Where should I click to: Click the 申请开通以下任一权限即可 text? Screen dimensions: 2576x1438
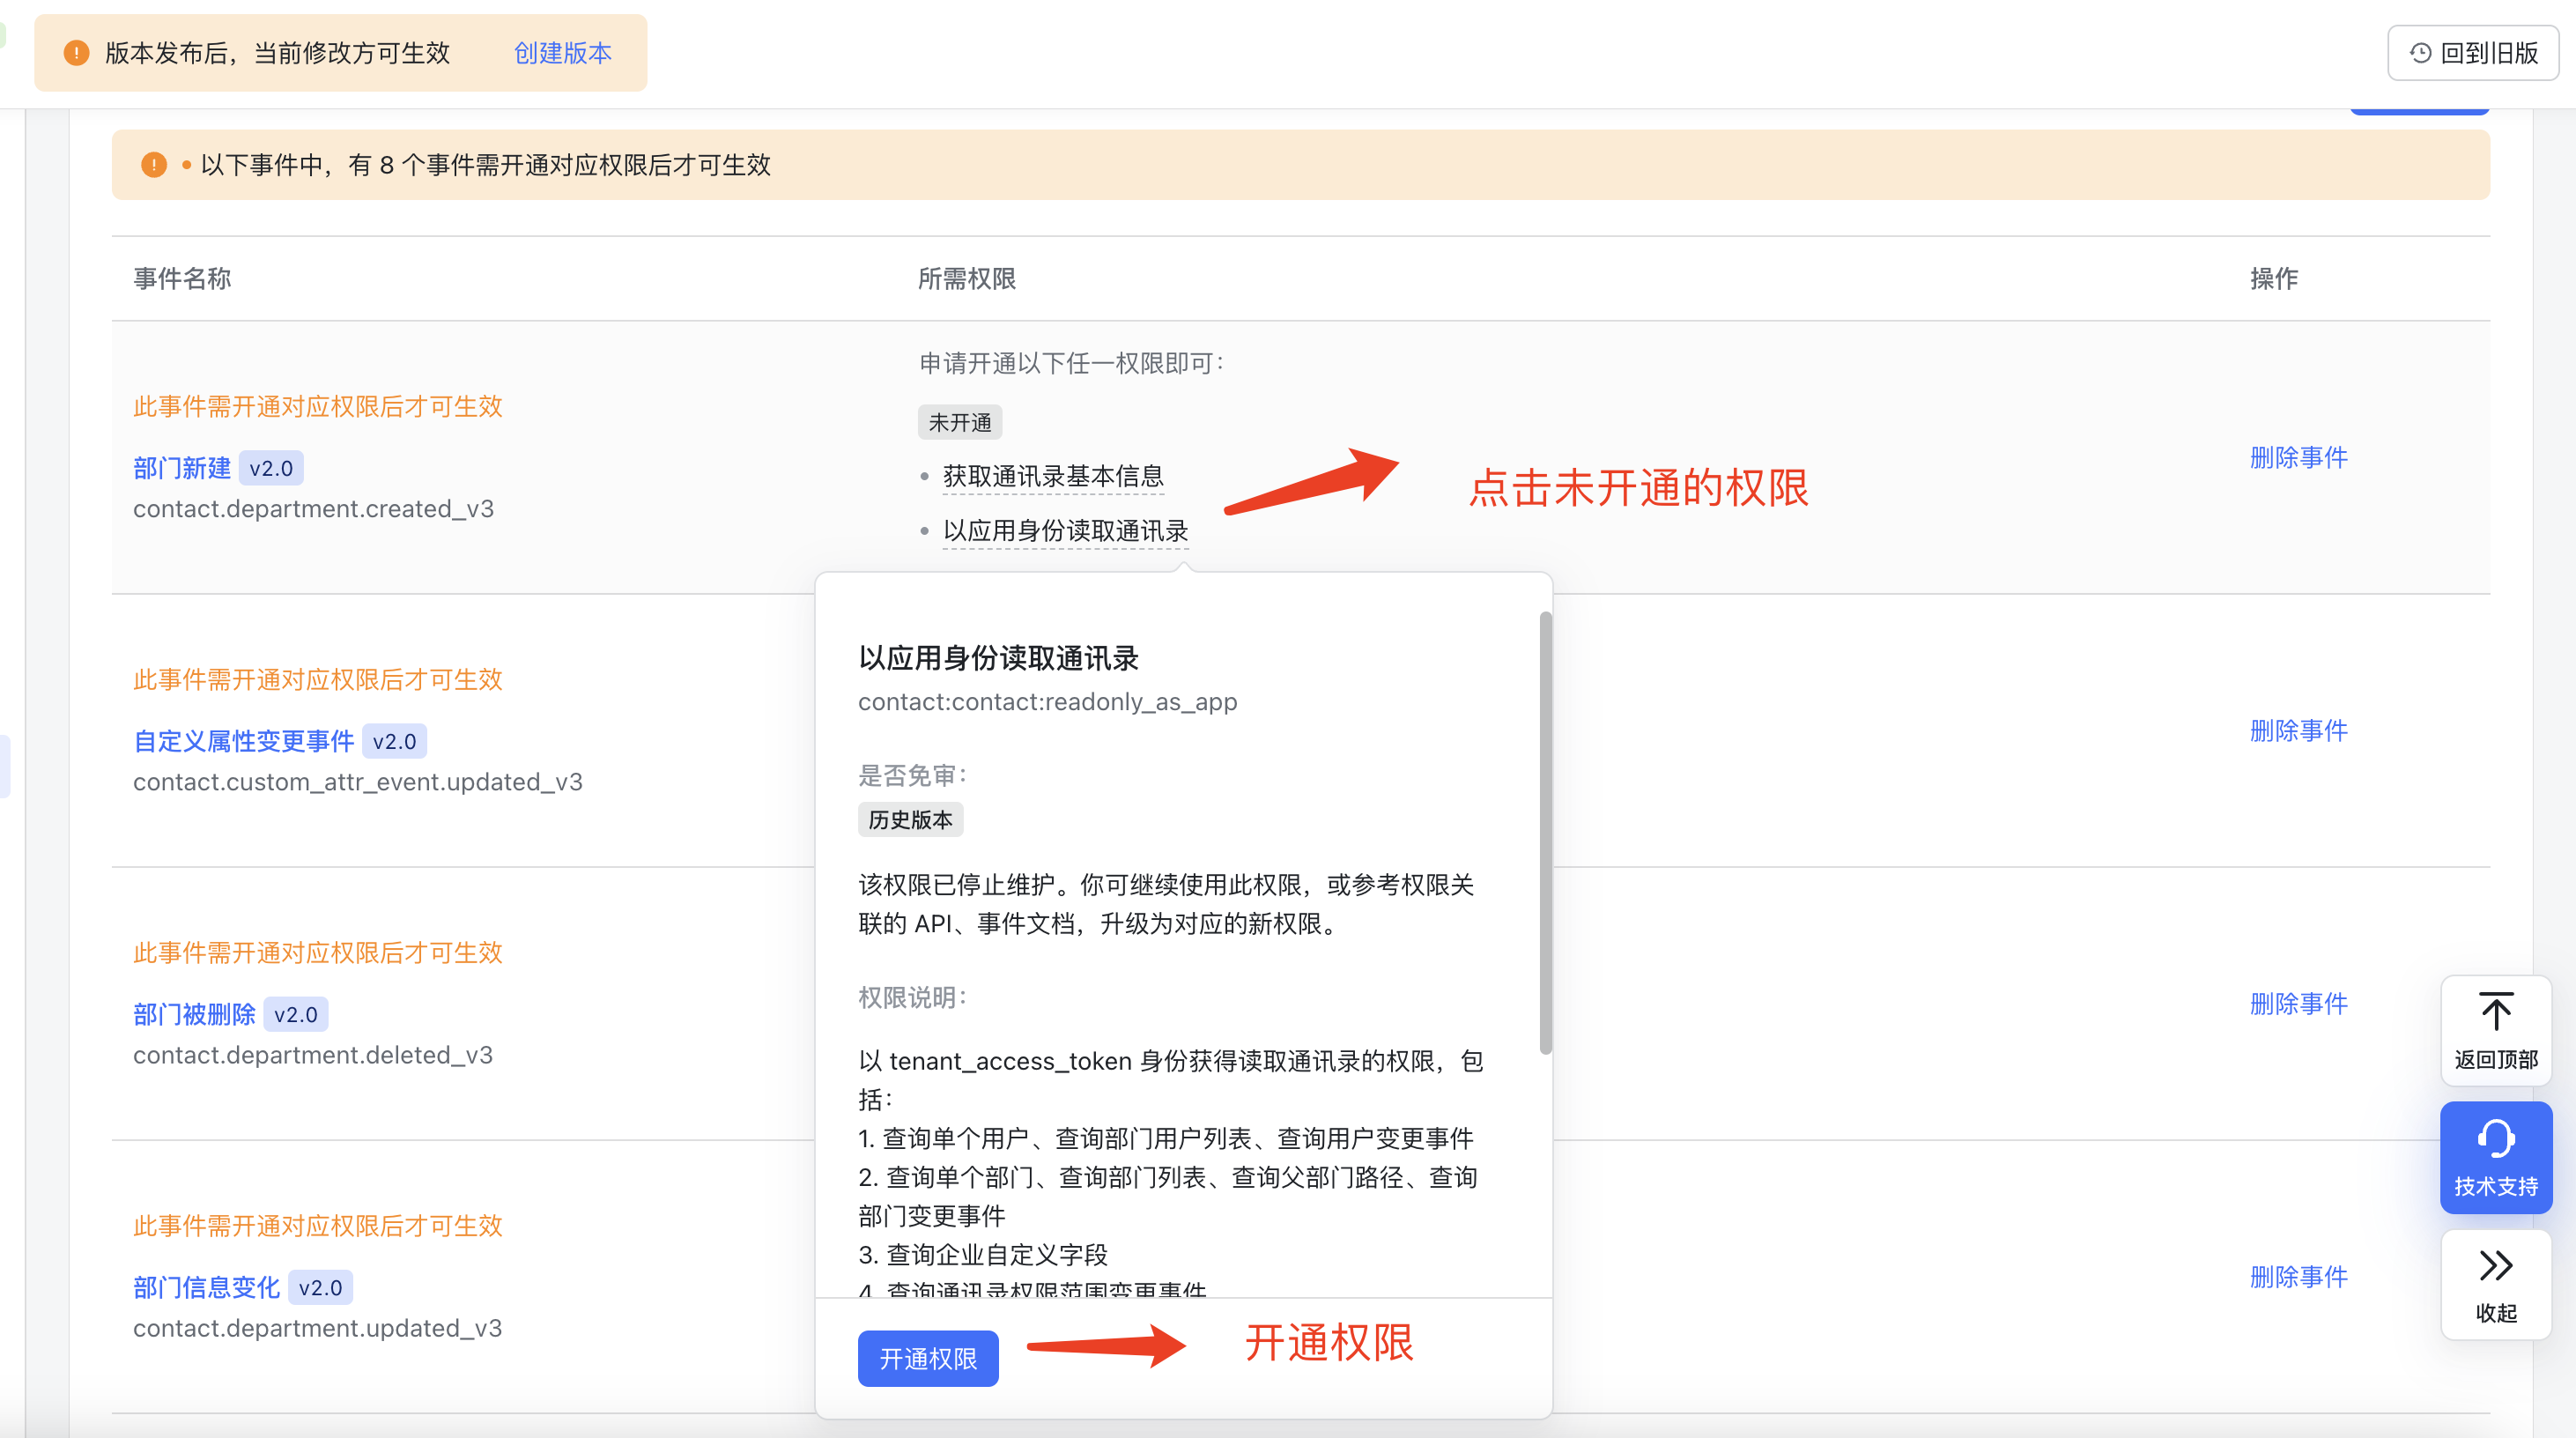click(x=1071, y=363)
